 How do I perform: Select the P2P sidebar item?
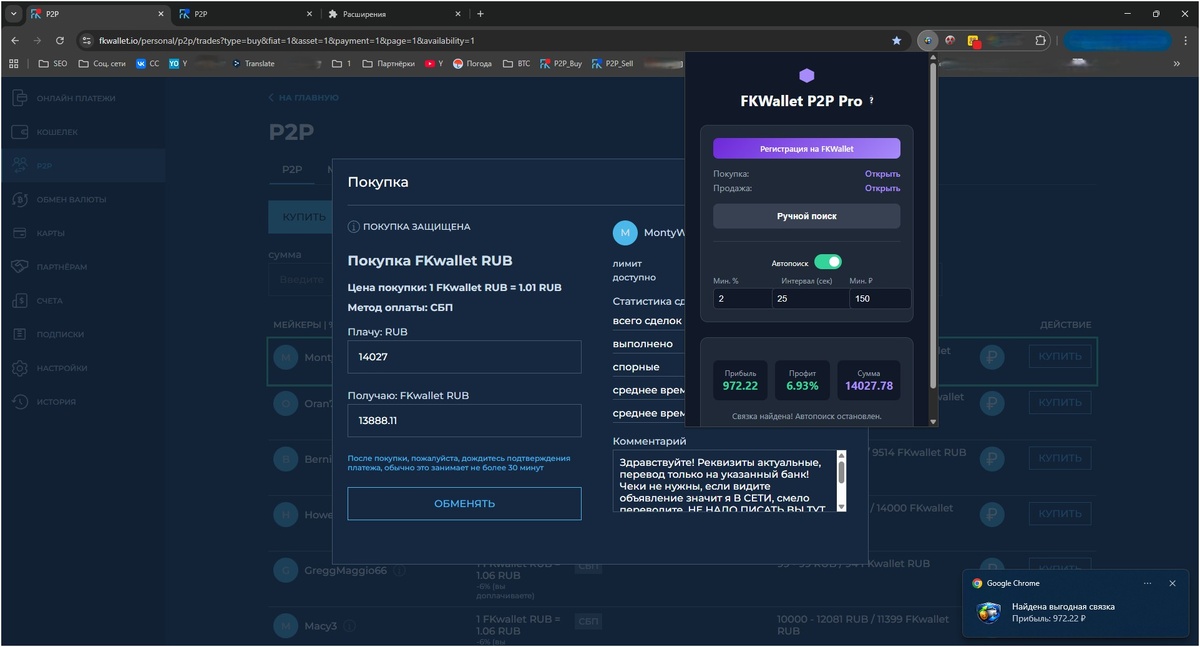click(x=82, y=166)
